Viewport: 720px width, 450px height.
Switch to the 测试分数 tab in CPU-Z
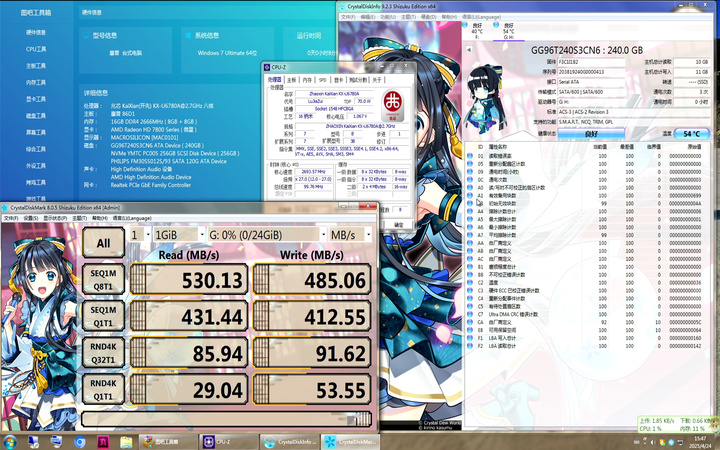(x=358, y=80)
